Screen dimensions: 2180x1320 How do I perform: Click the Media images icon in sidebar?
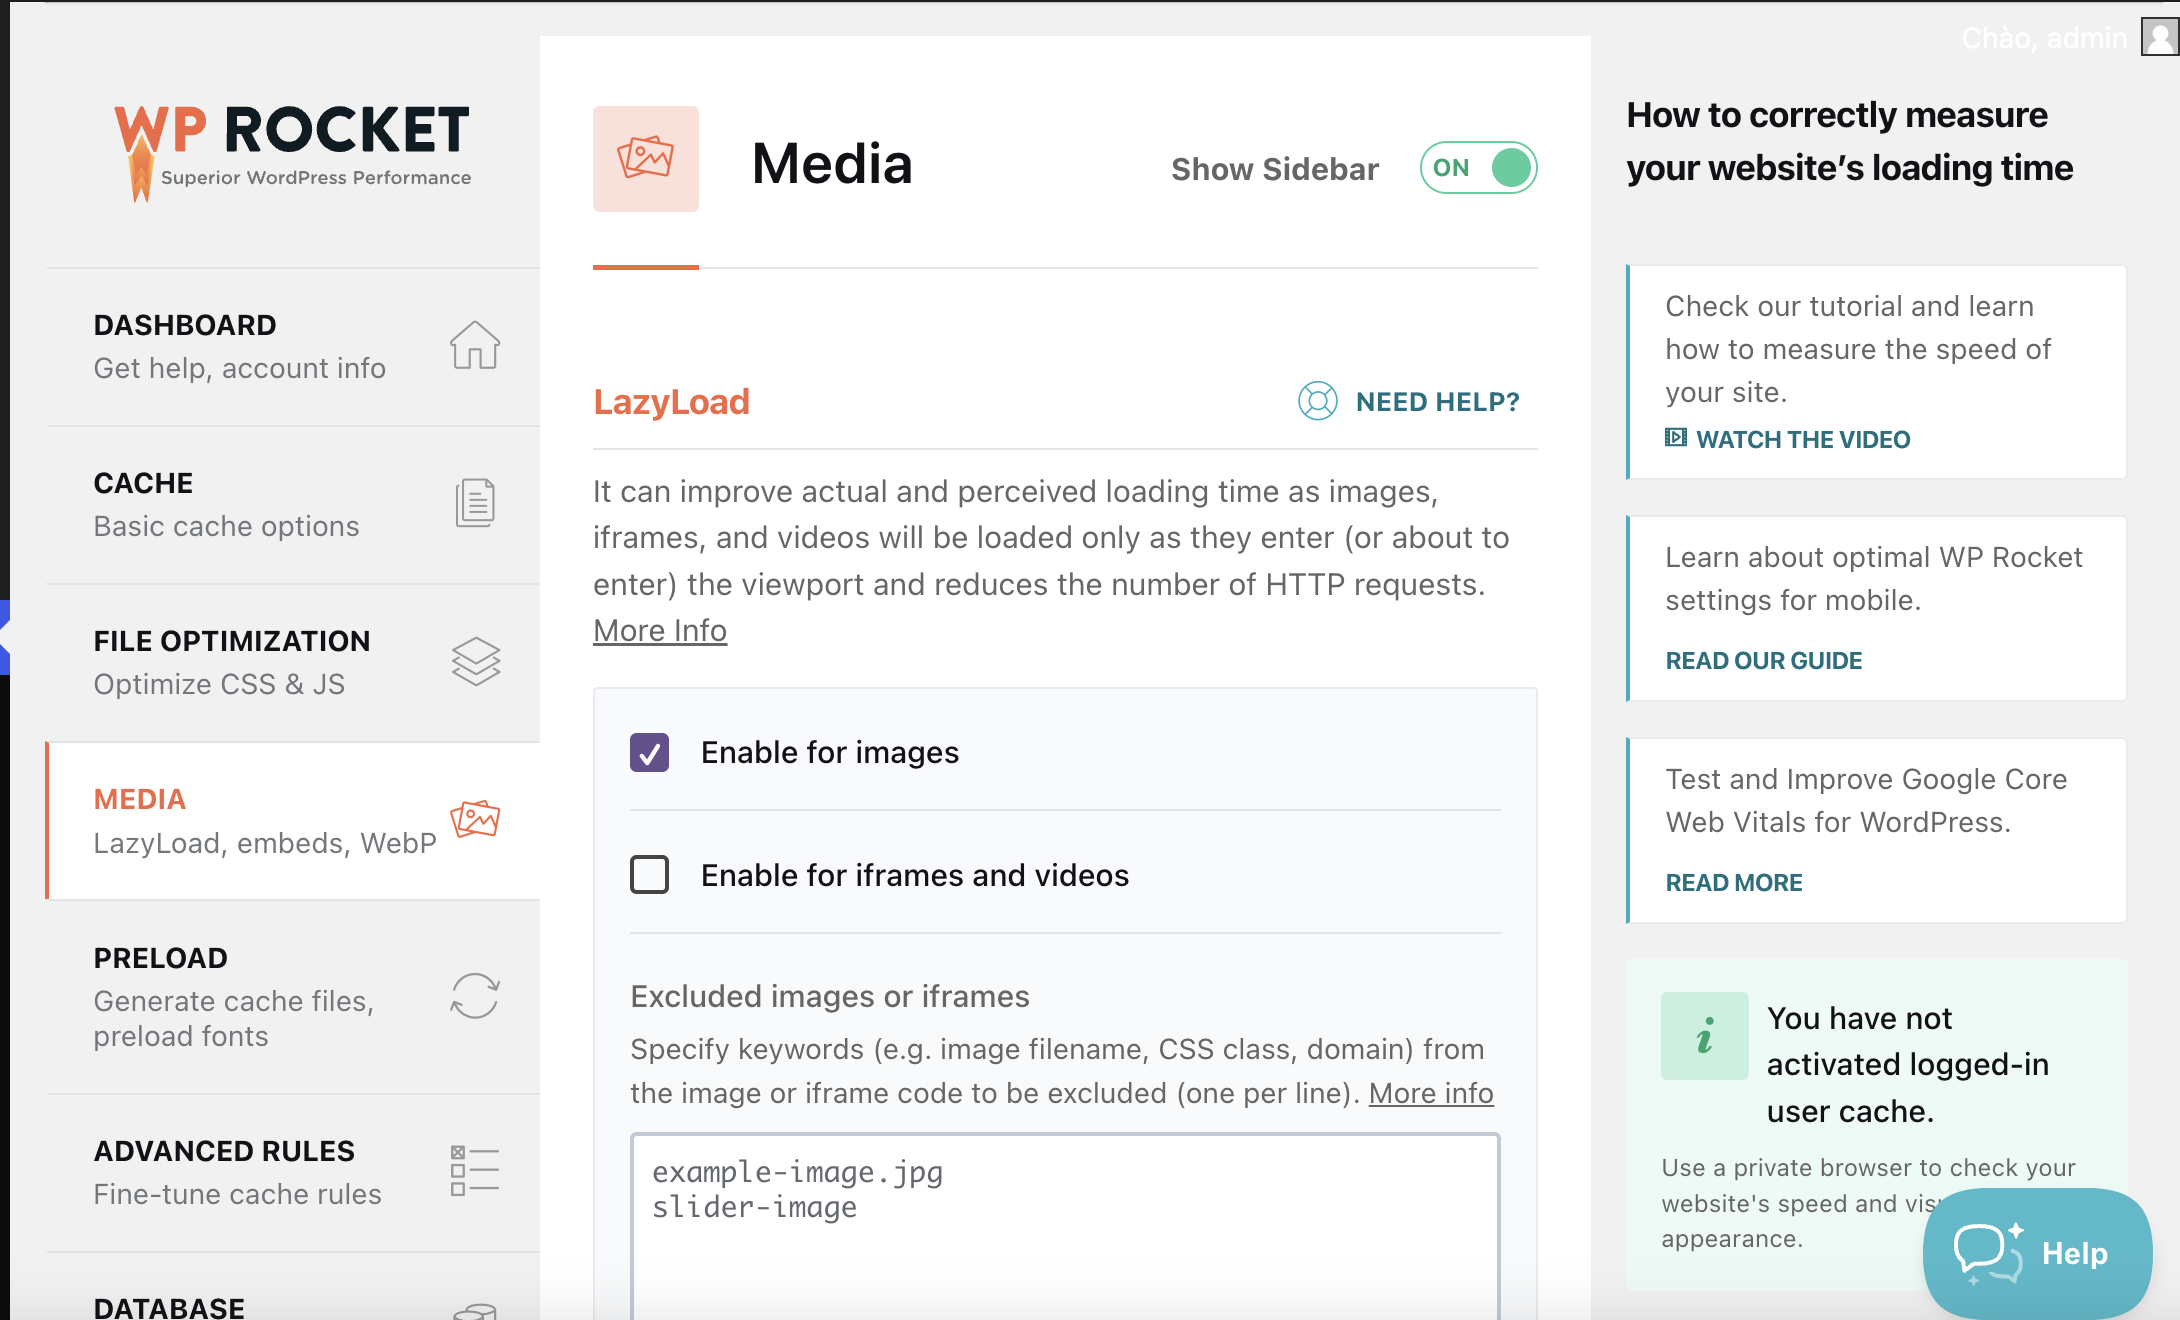pyautogui.click(x=475, y=819)
